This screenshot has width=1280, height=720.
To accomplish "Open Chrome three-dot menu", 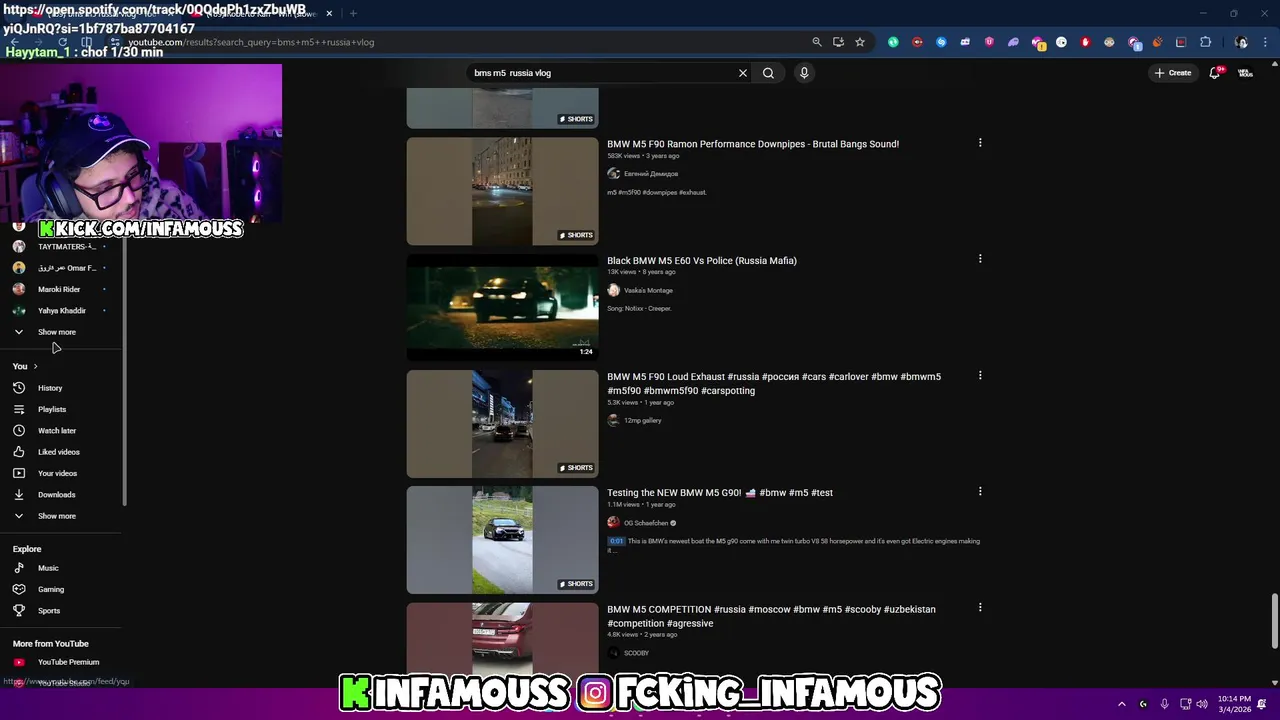I will pyautogui.click(x=1263, y=42).
